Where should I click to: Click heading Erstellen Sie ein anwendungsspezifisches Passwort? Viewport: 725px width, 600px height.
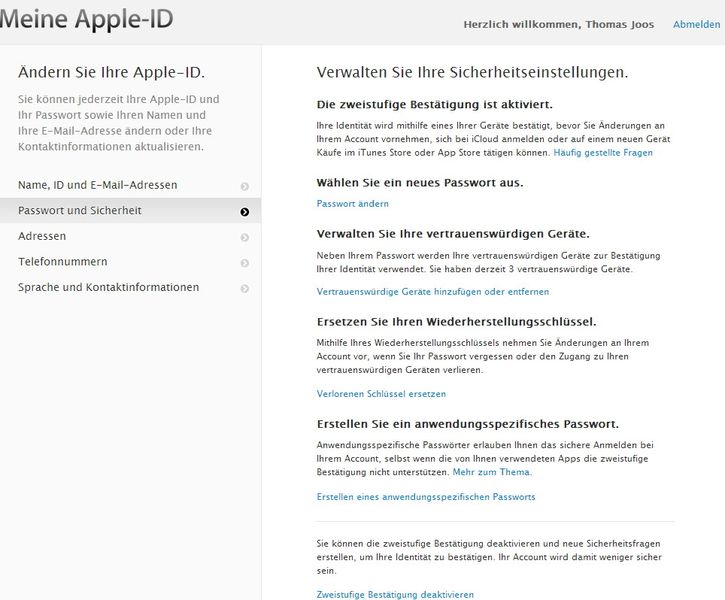467,424
